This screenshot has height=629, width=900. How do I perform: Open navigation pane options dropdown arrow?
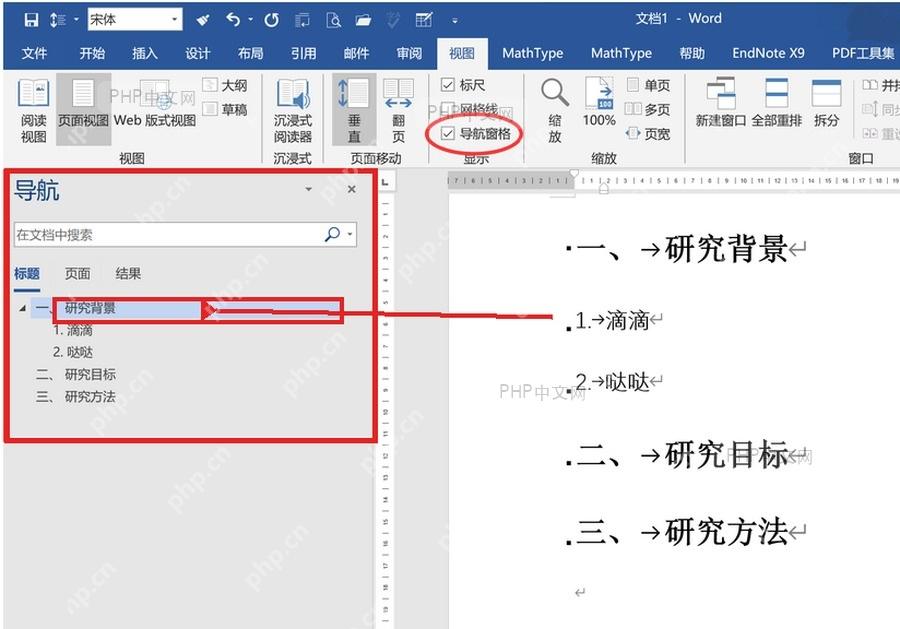tap(308, 189)
